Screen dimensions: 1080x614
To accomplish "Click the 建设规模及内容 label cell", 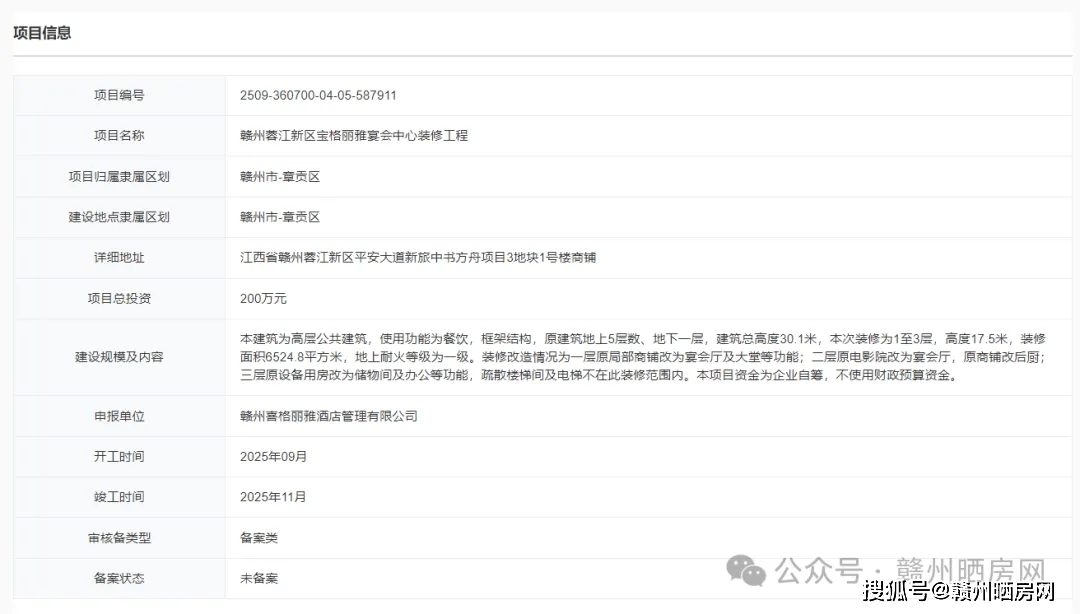I will click(x=119, y=357).
